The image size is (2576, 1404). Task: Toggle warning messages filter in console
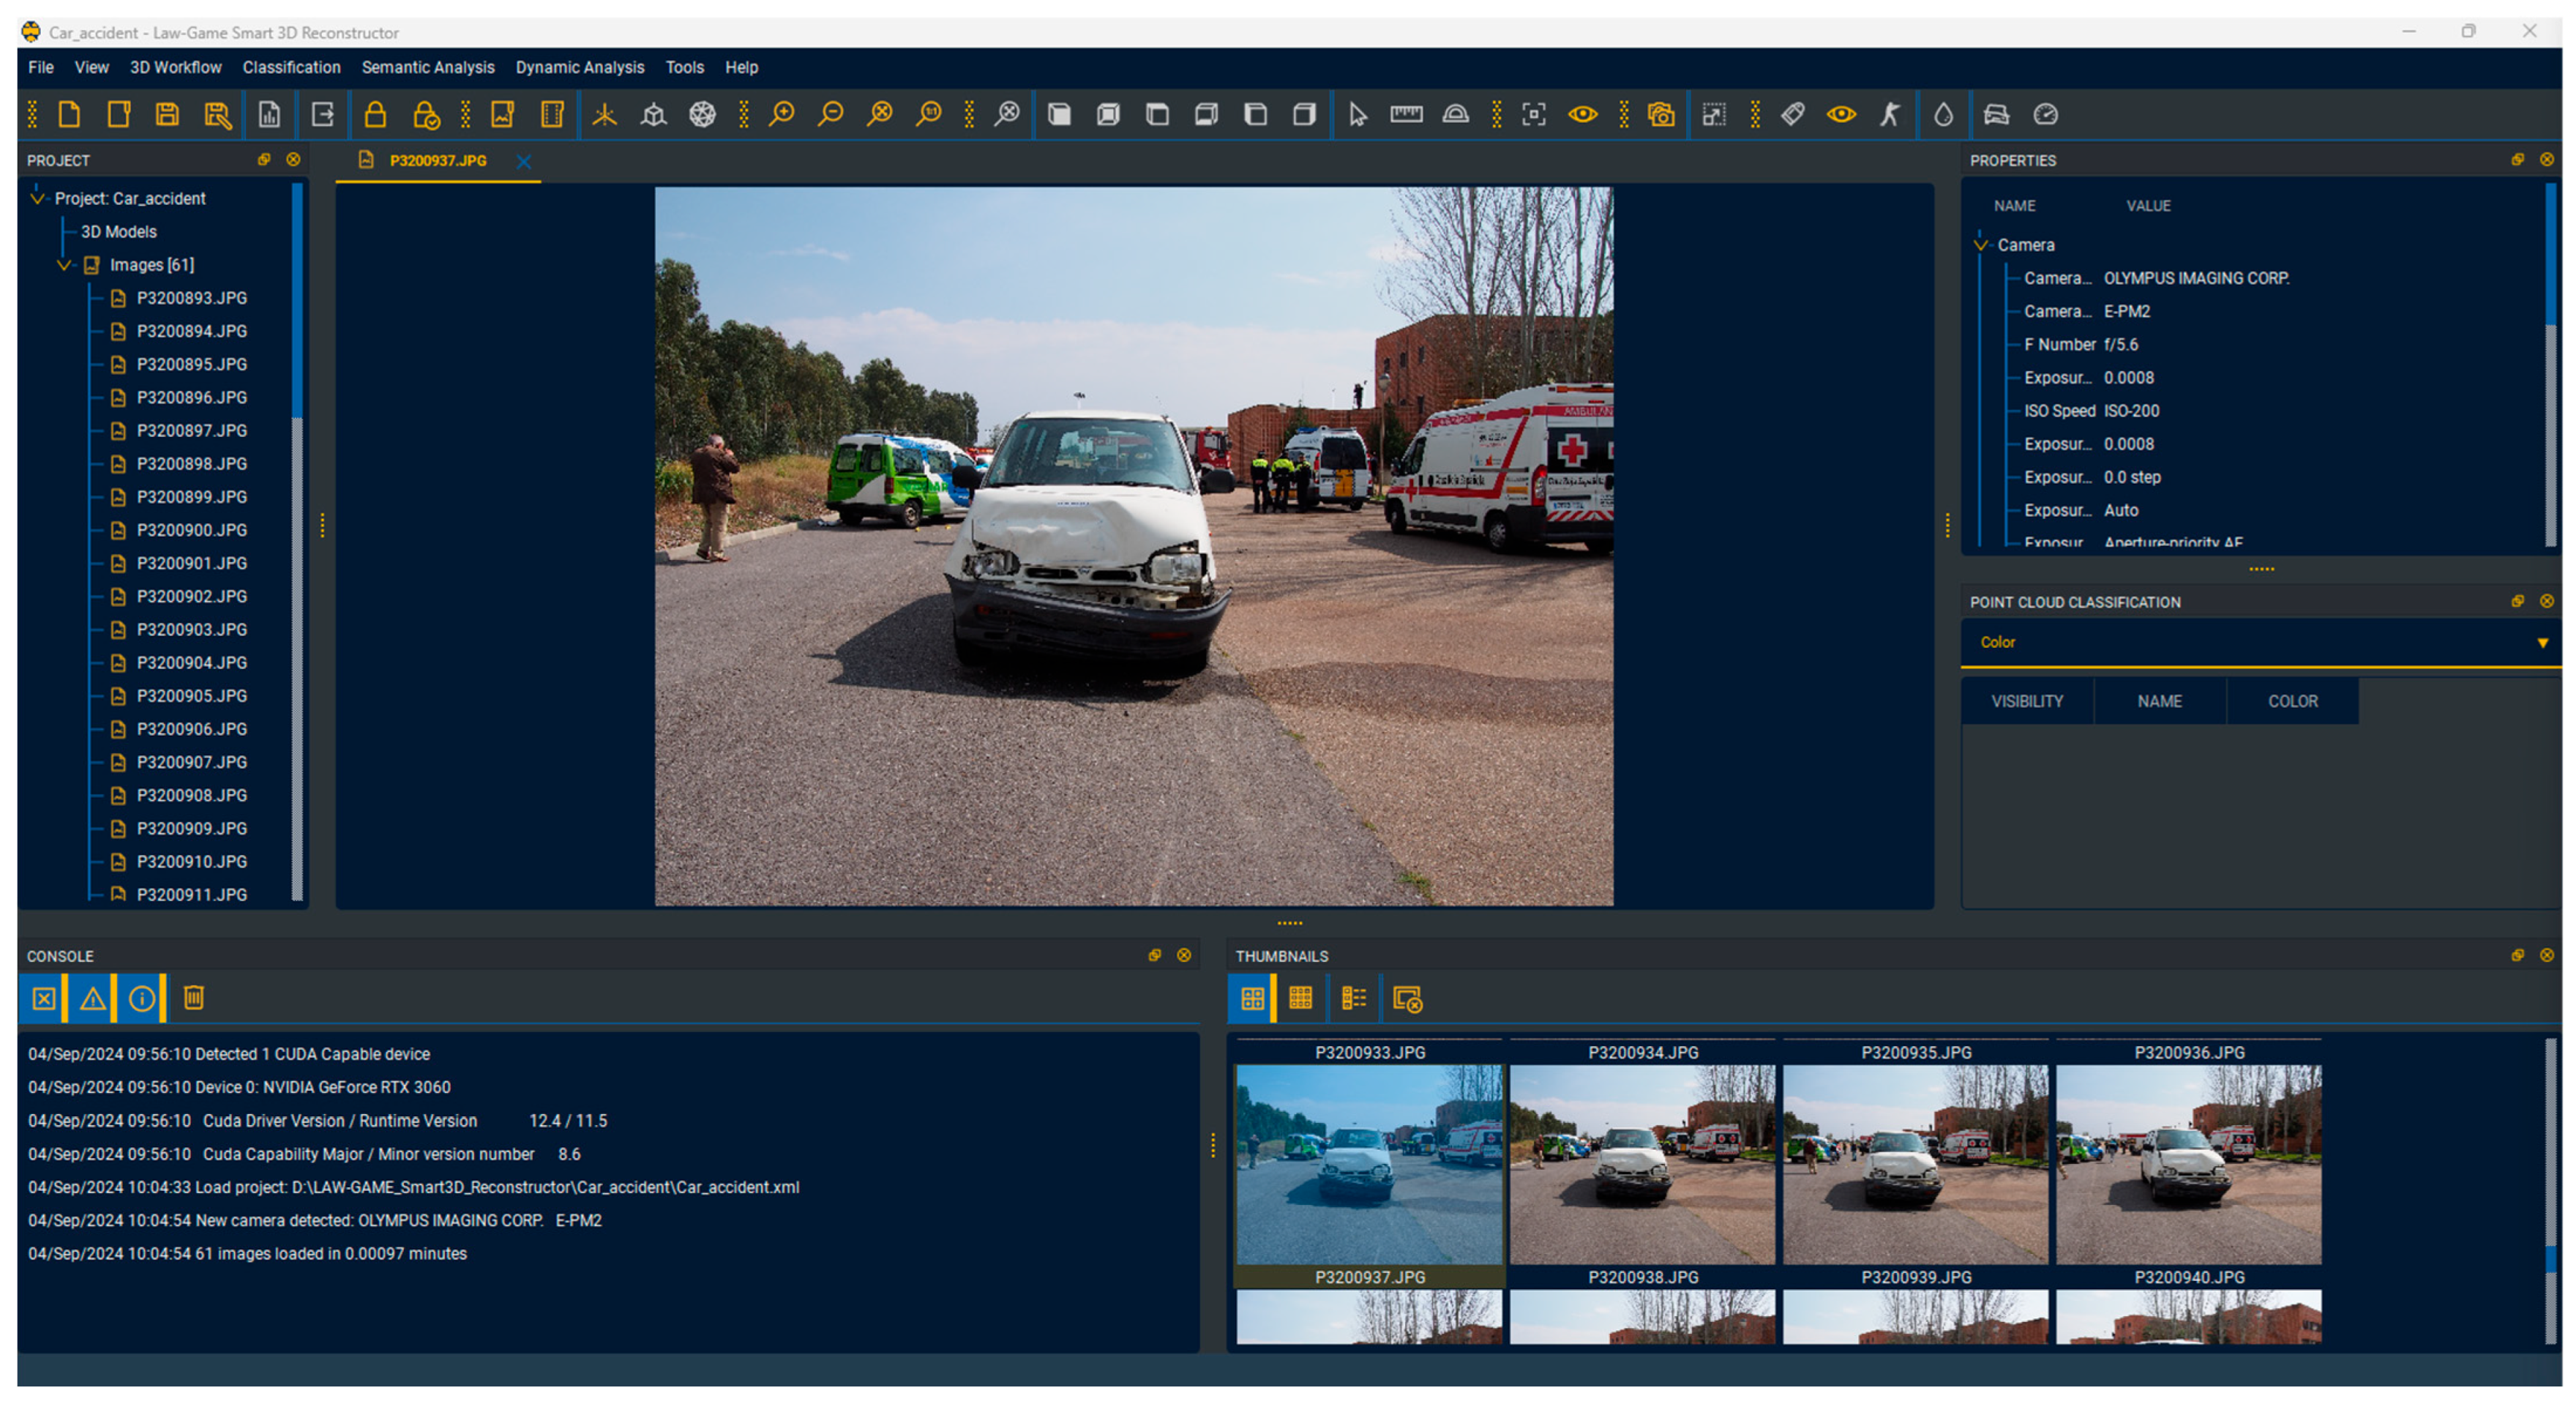92,998
